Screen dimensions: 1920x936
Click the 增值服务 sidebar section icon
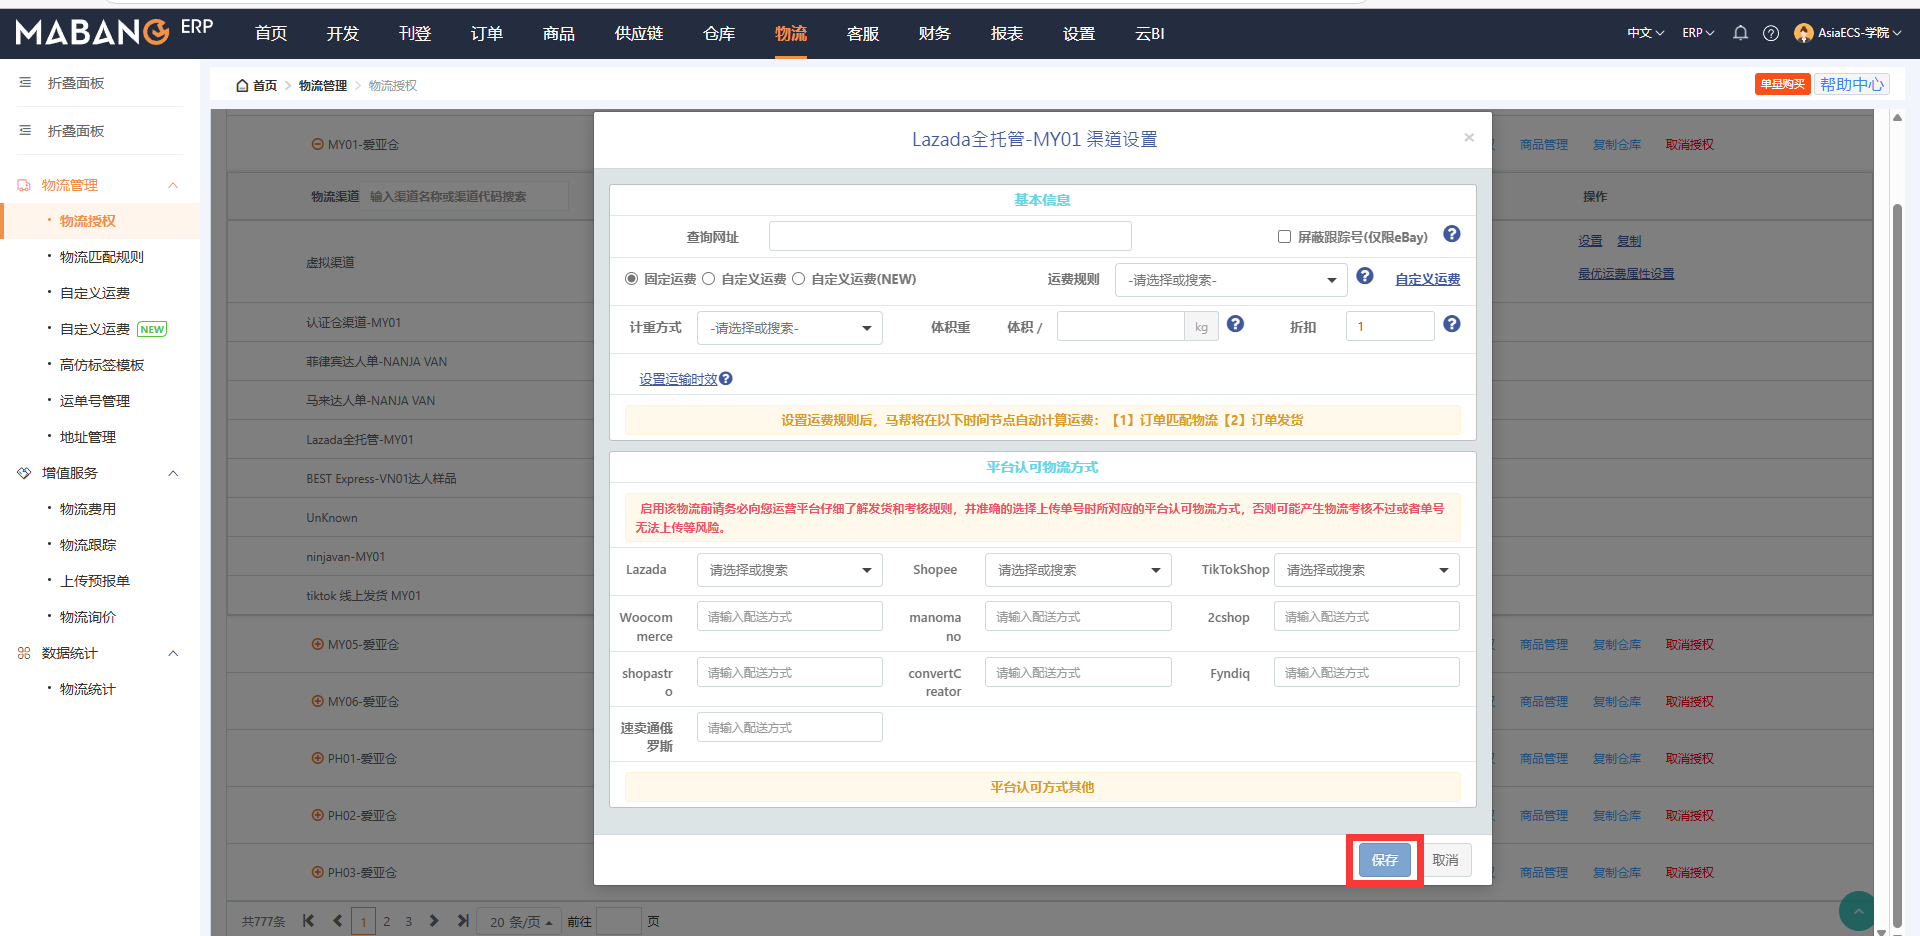[24, 473]
